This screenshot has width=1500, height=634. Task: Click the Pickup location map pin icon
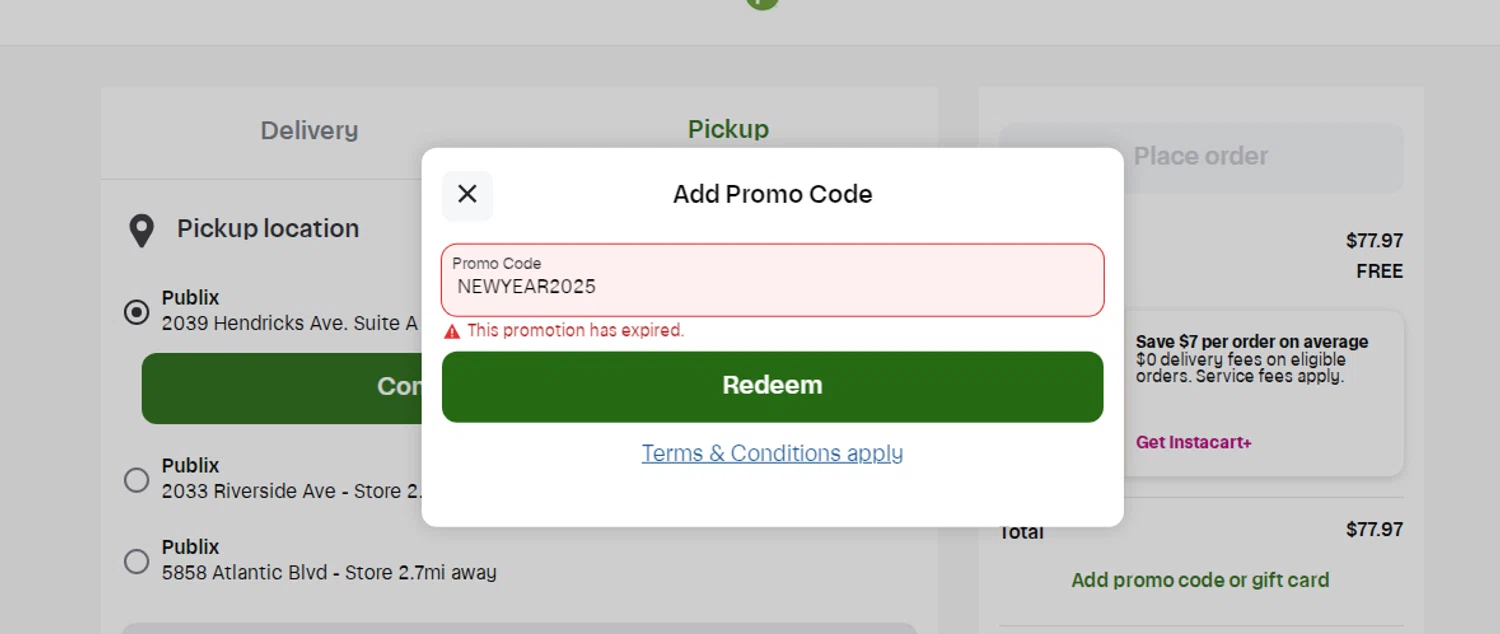click(x=142, y=230)
